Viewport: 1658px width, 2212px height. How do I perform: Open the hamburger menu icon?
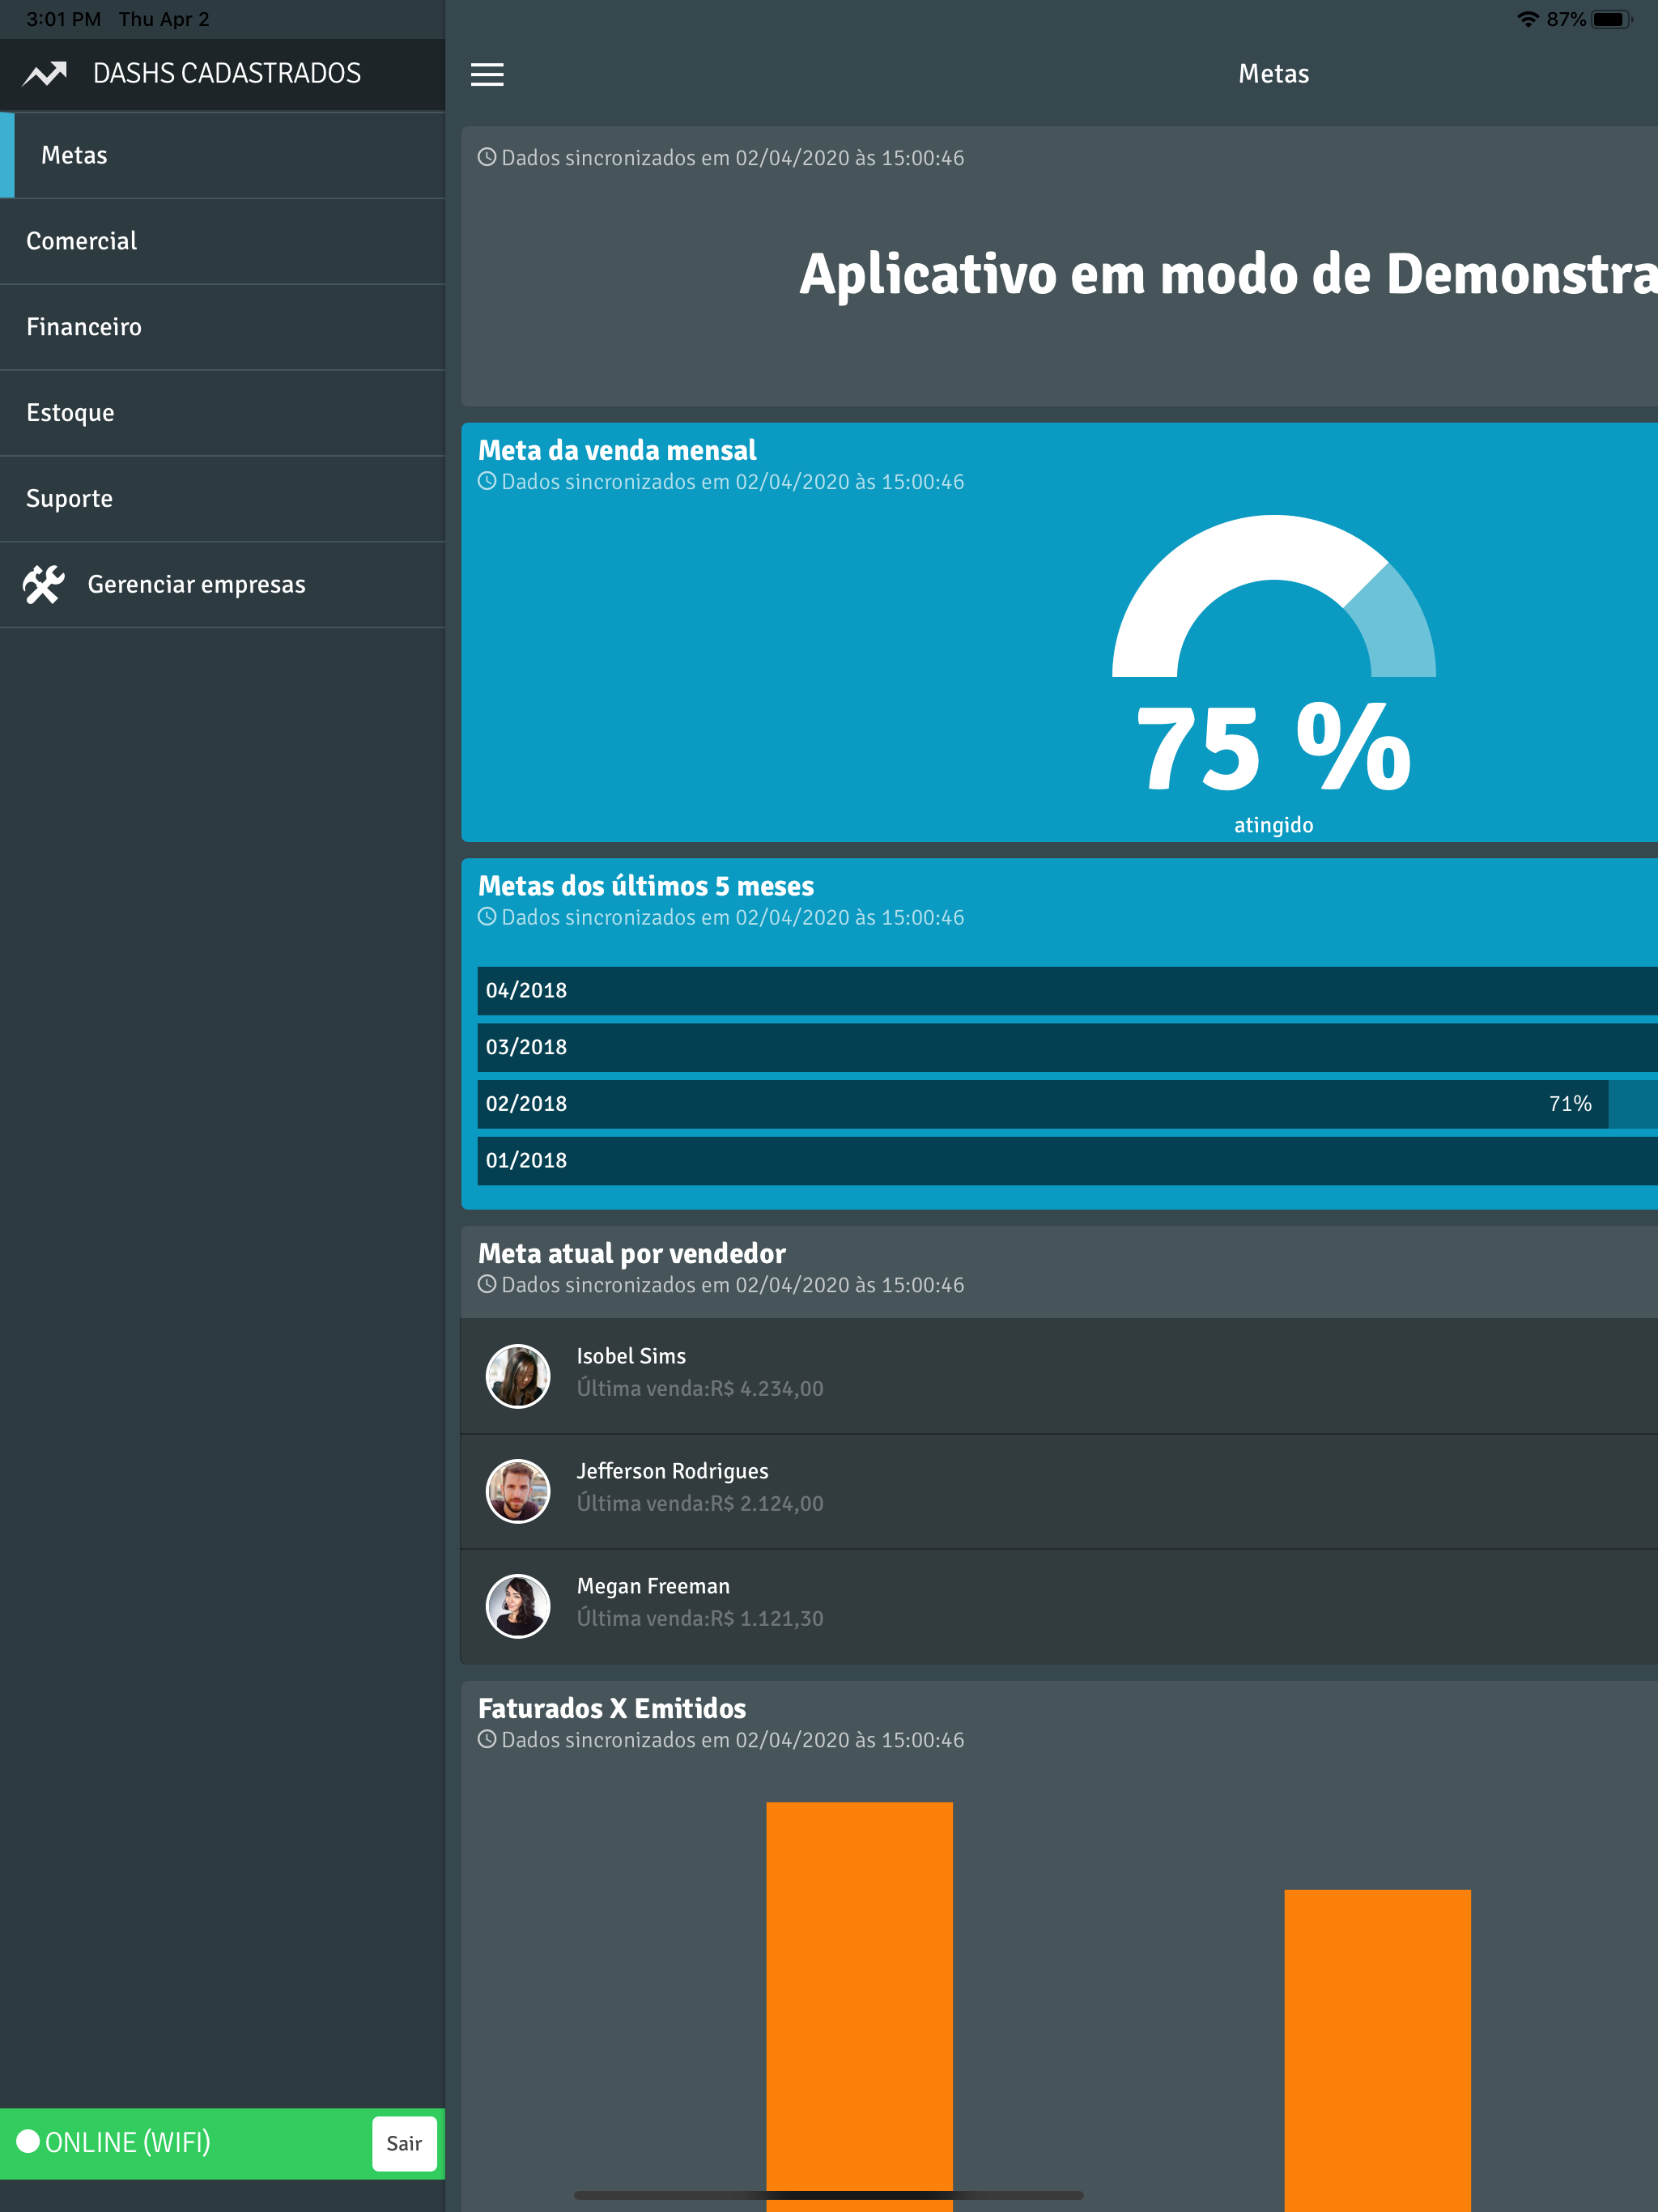[x=487, y=74]
